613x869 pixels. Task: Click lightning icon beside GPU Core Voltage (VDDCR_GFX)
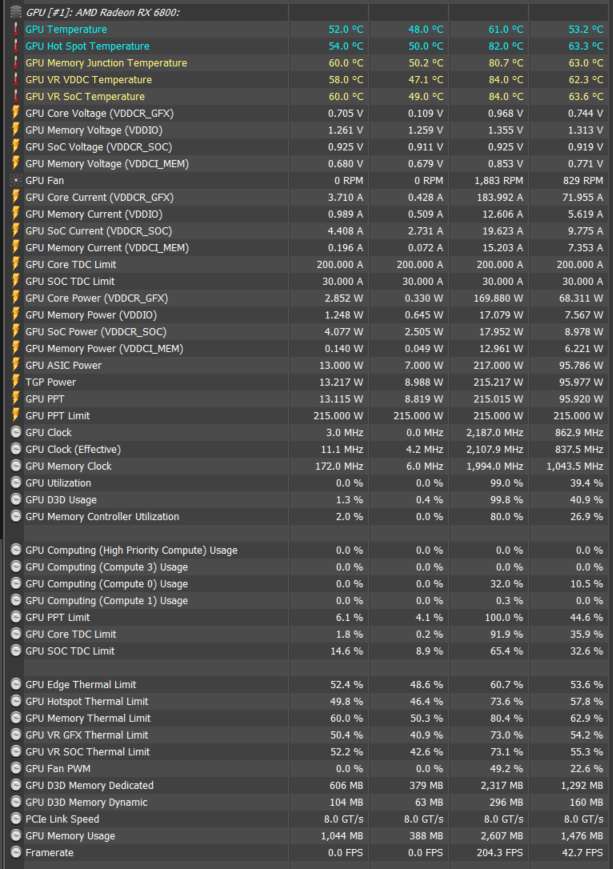tap(16, 113)
